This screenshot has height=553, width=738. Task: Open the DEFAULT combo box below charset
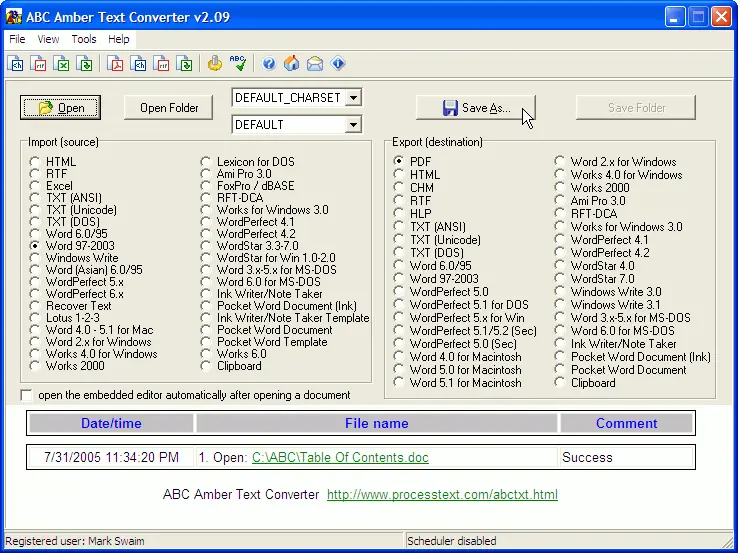(353, 125)
